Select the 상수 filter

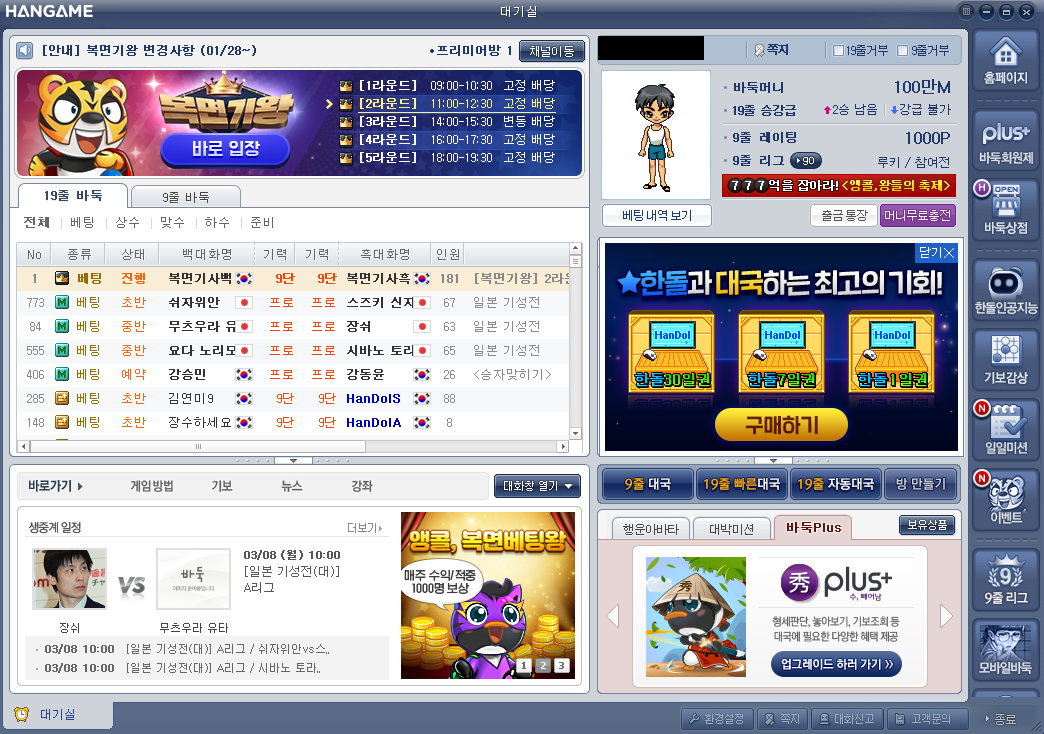coord(127,222)
